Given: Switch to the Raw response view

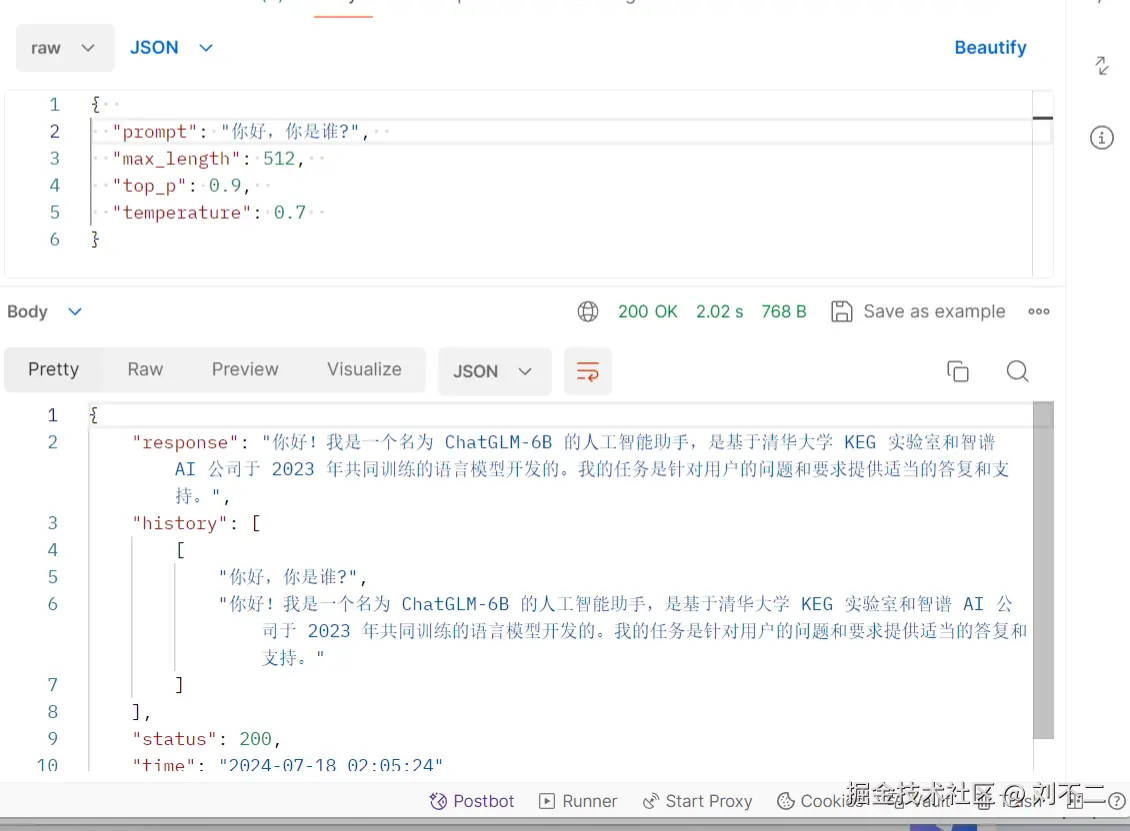Looking at the screenshot, I should click(145, 370).
